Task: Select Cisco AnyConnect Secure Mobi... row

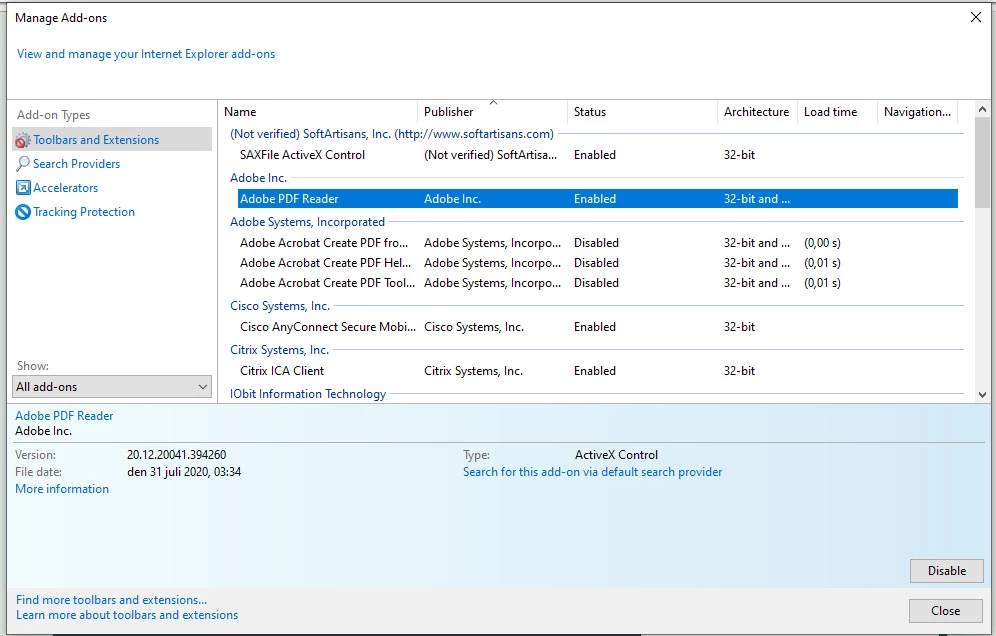Action: (x=598, y=327)
